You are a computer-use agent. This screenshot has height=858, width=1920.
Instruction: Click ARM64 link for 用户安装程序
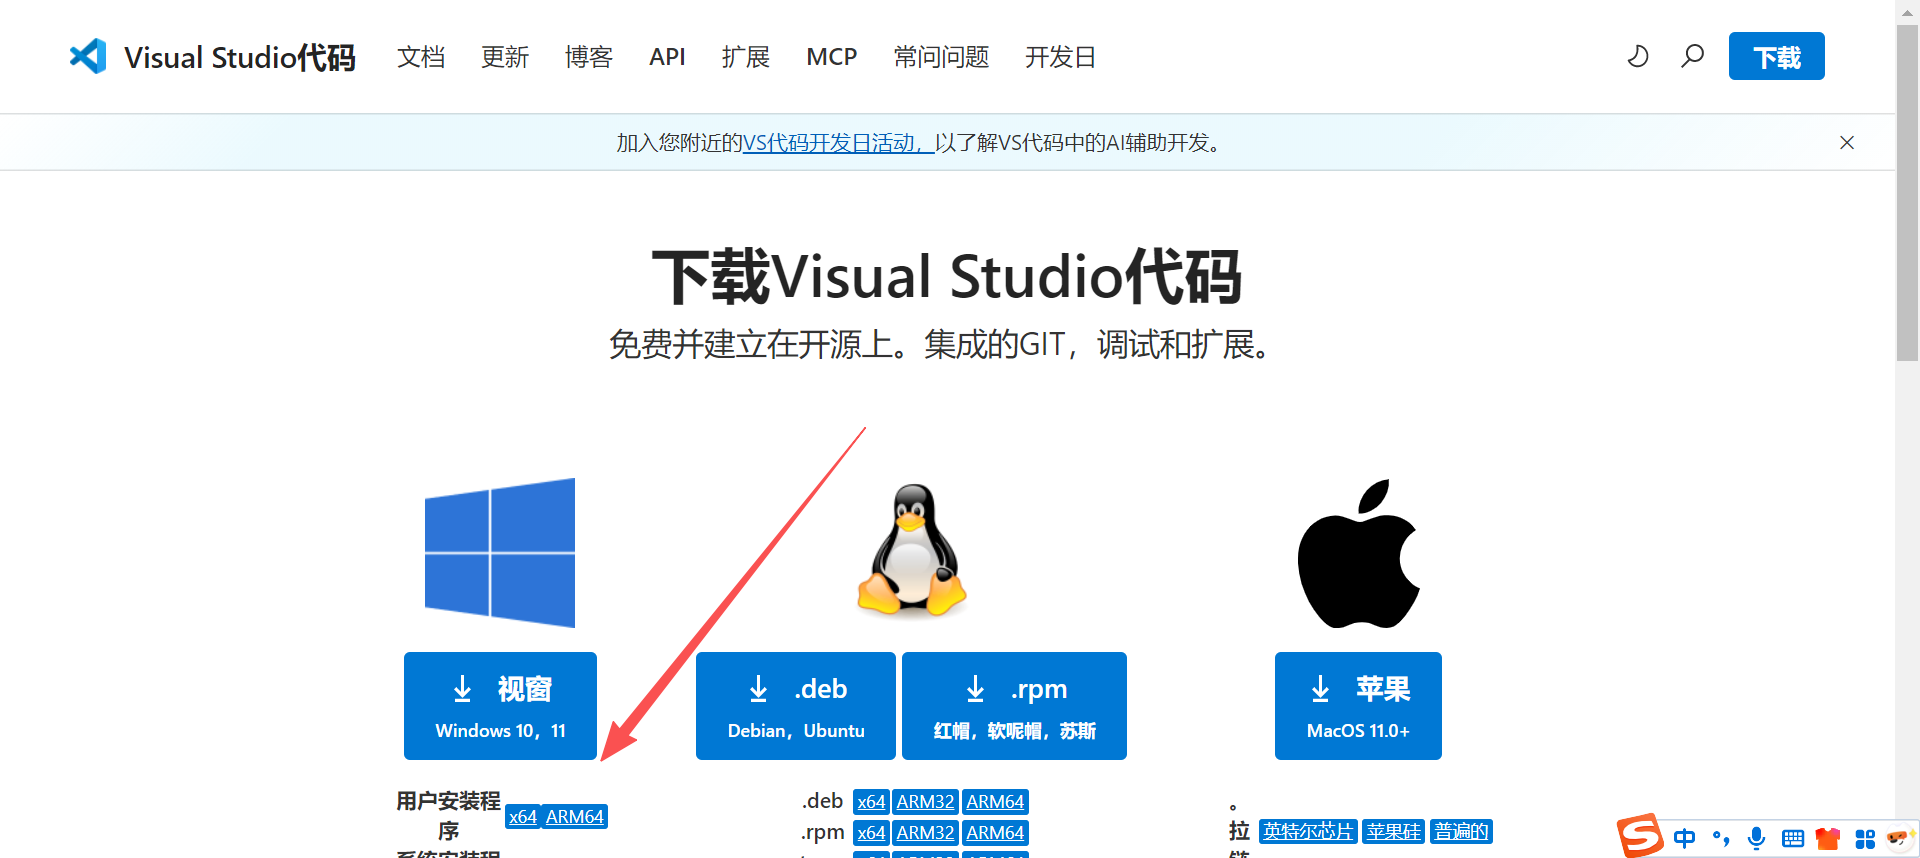click(x=574, y=816)
